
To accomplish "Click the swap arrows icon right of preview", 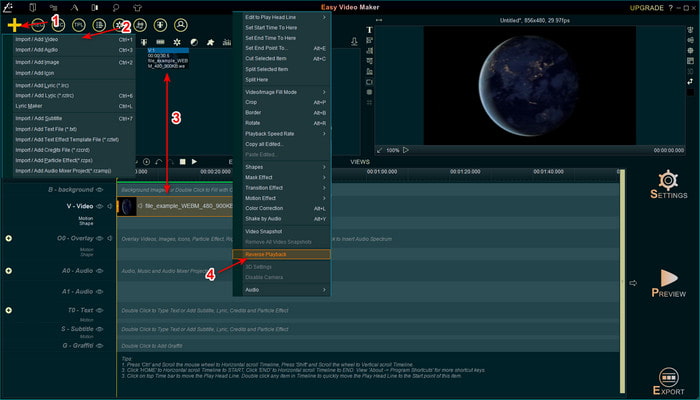I will [690, 82].
